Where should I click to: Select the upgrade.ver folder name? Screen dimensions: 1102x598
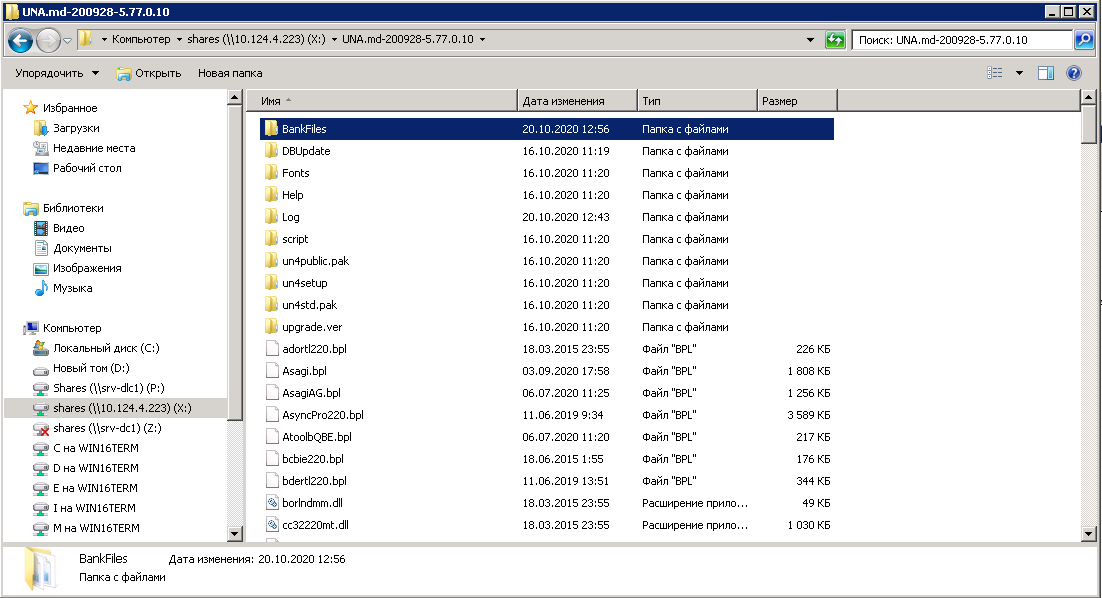(312, 327)
